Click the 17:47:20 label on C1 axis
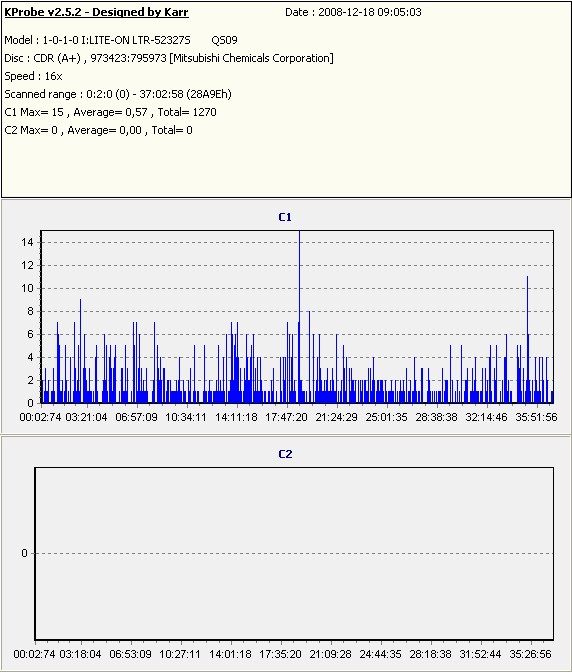This screenshot has width=572, height=672. (286, 417)
